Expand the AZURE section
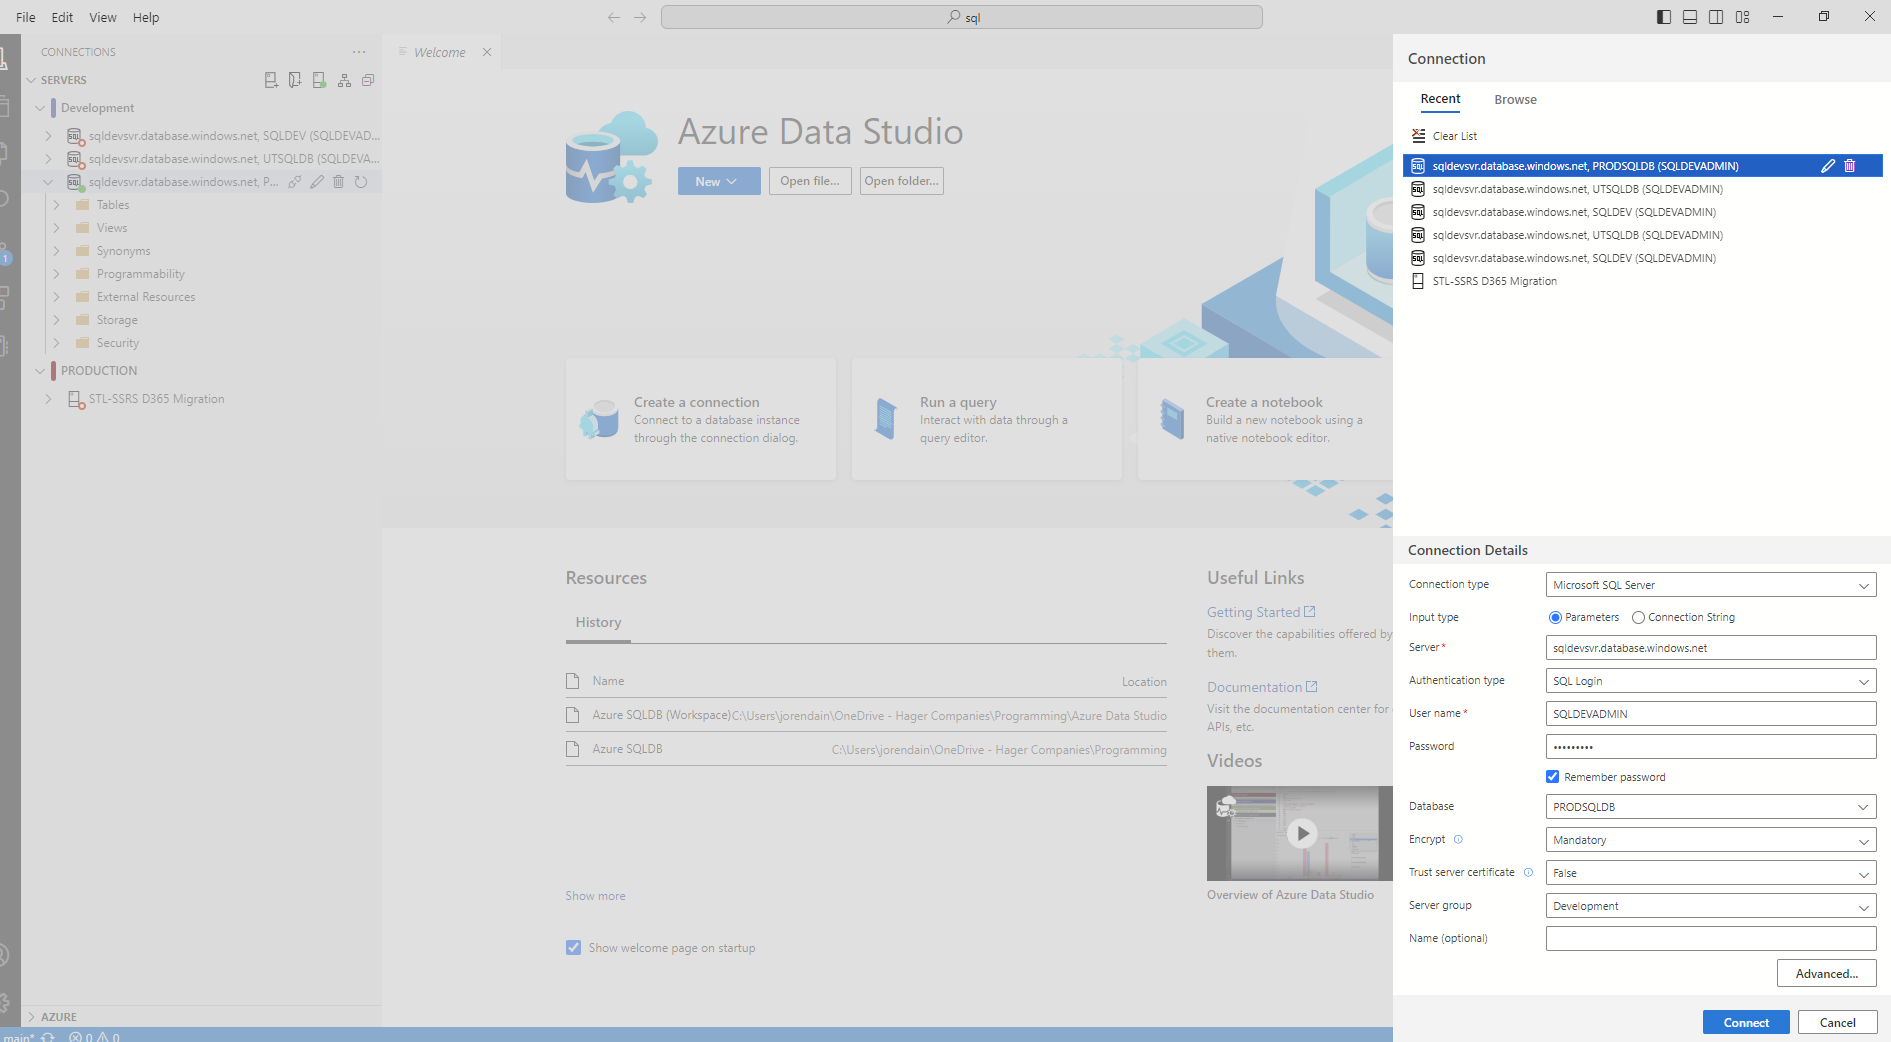 click(32, 1017)
